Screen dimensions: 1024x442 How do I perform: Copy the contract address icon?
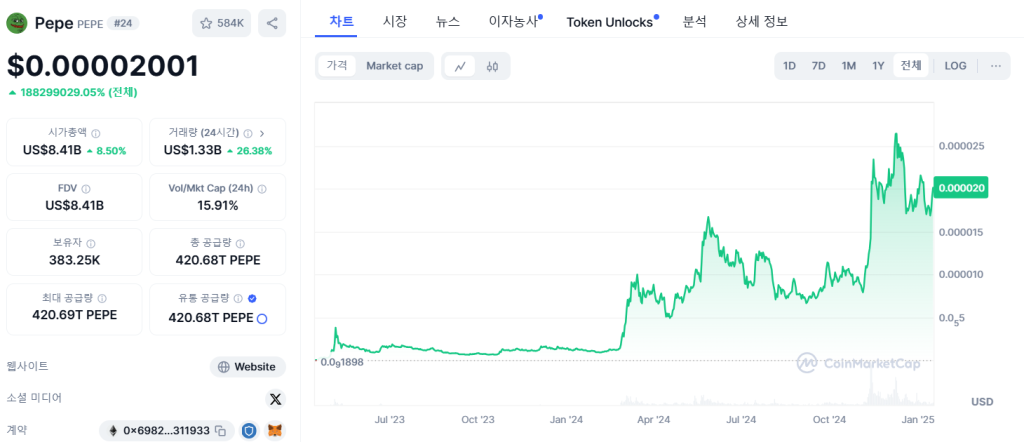tap(220, 431)
